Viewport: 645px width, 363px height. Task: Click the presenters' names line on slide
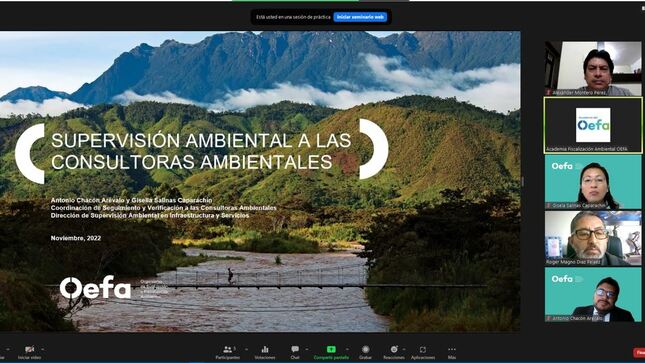[x=131, y=200]
